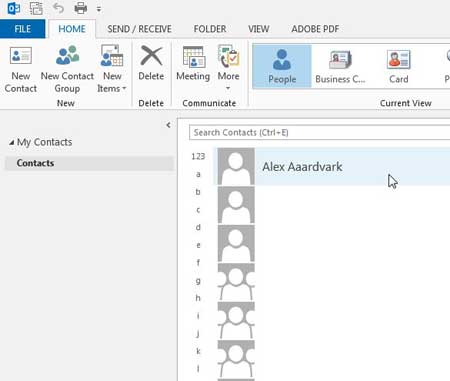Customize the Quick Access Toolbar dropdown
The image size is (450, 381).
coord(99,9)
